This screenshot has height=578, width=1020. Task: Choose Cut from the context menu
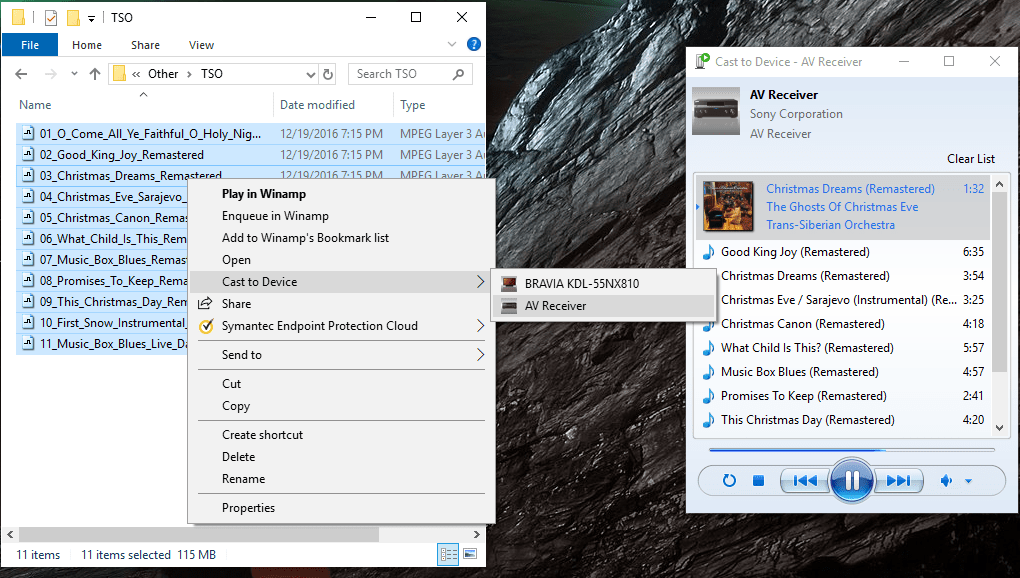tap(231, 384)
